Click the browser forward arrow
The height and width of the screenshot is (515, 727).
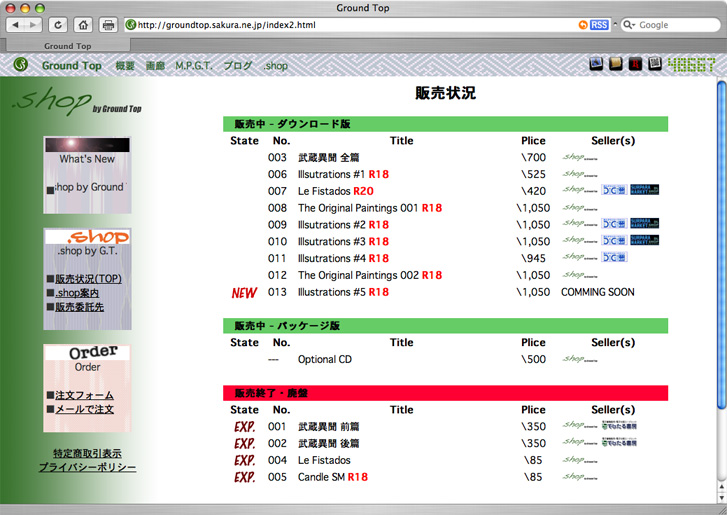(33, 25)
